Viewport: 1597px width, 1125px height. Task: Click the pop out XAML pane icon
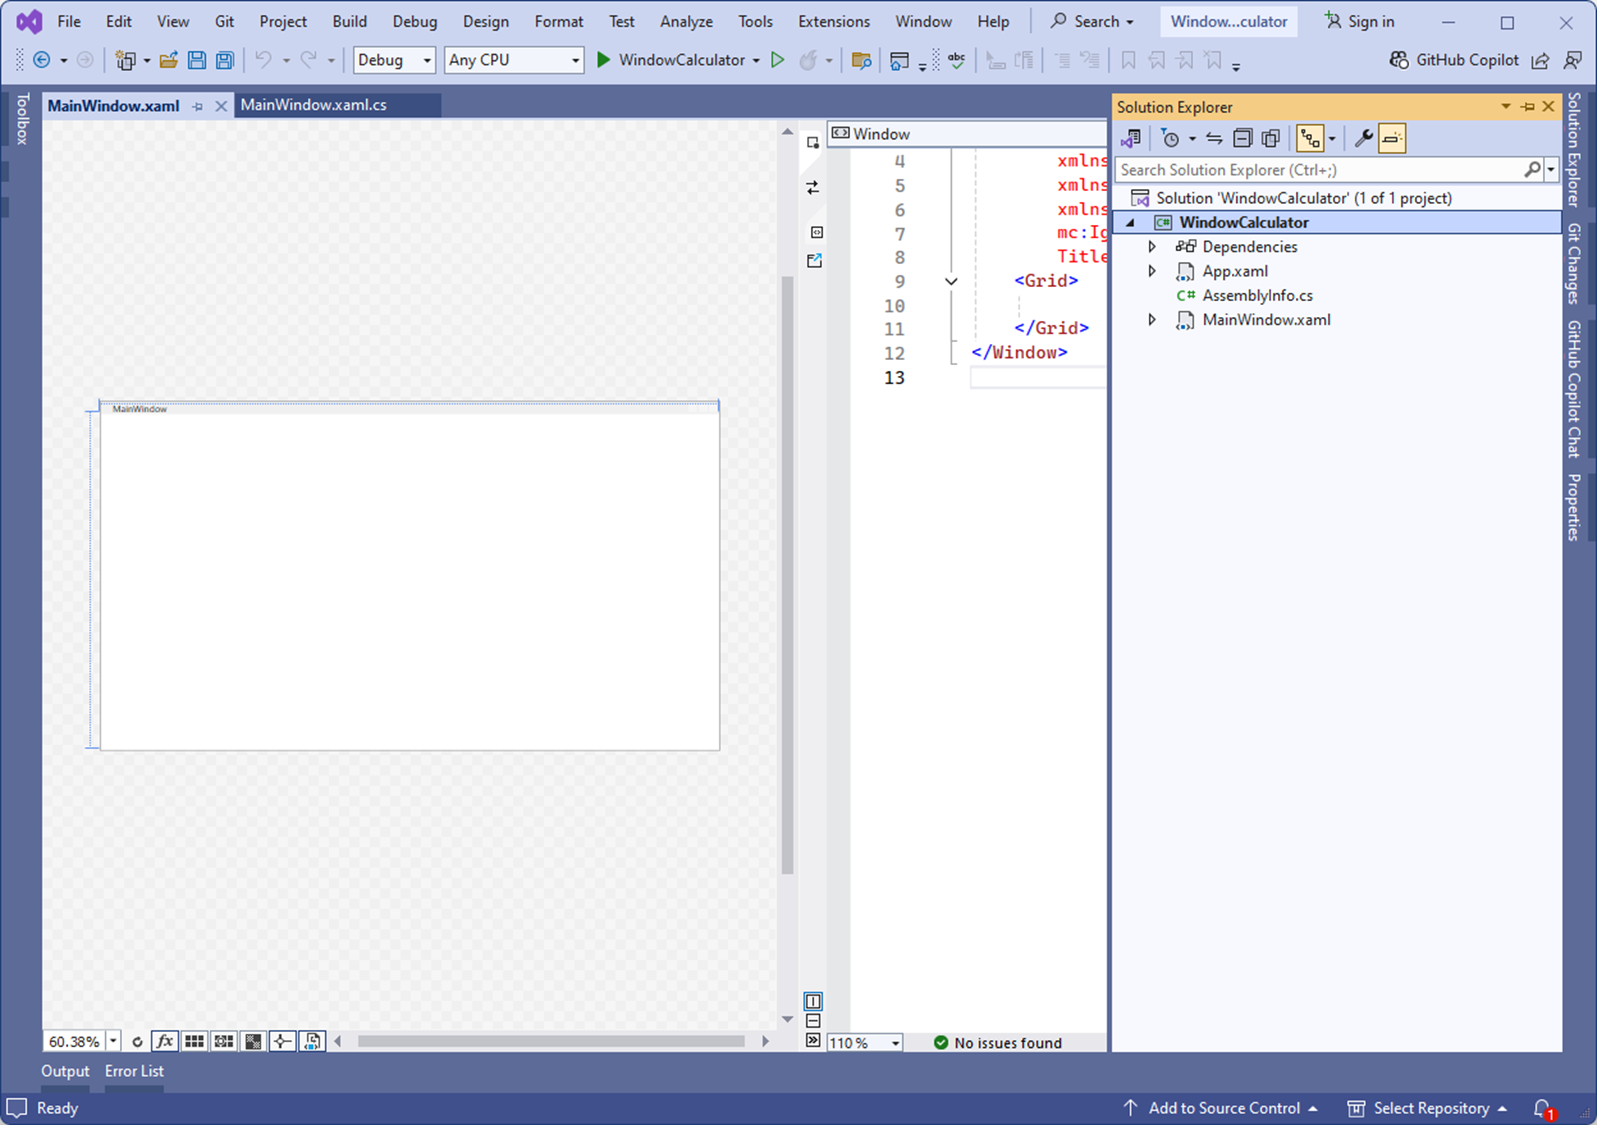[x=815, y=260]
